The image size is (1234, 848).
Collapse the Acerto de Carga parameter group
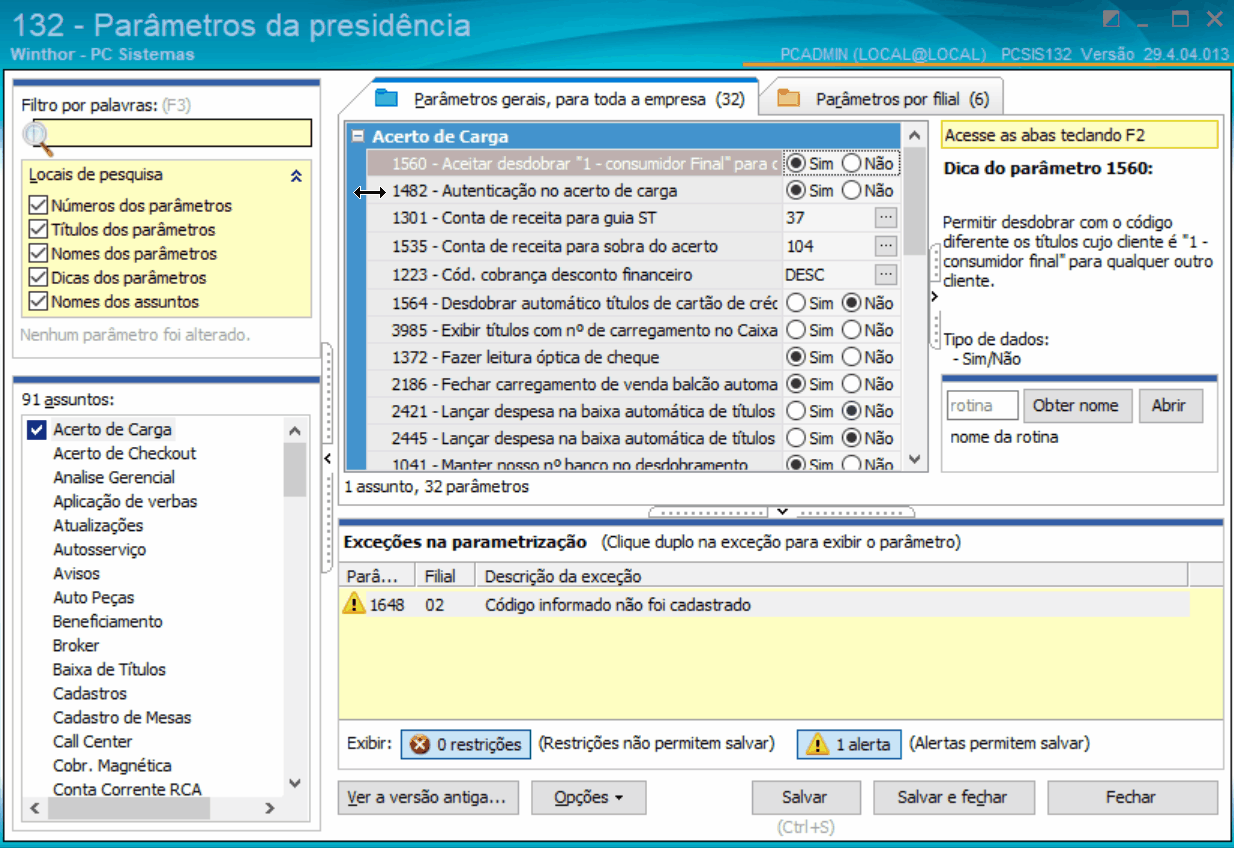358,137
